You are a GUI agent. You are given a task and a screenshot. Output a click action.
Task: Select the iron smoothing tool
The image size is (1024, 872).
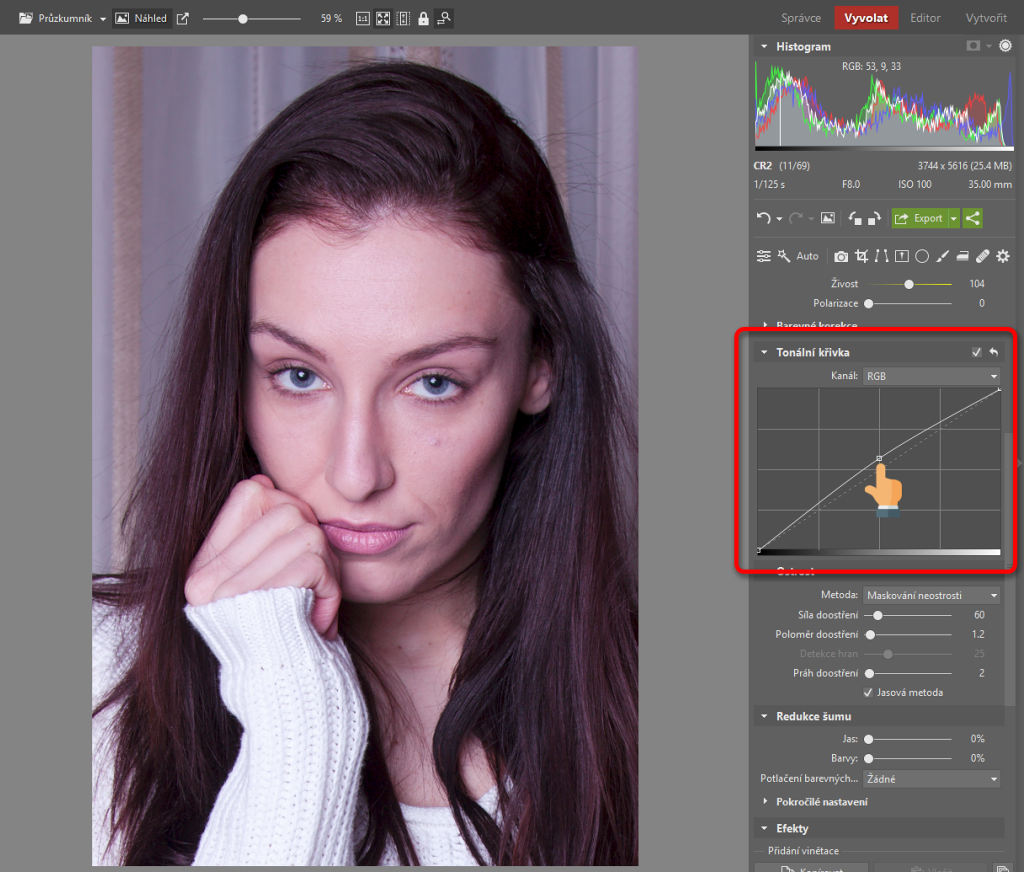coord(962,256)
